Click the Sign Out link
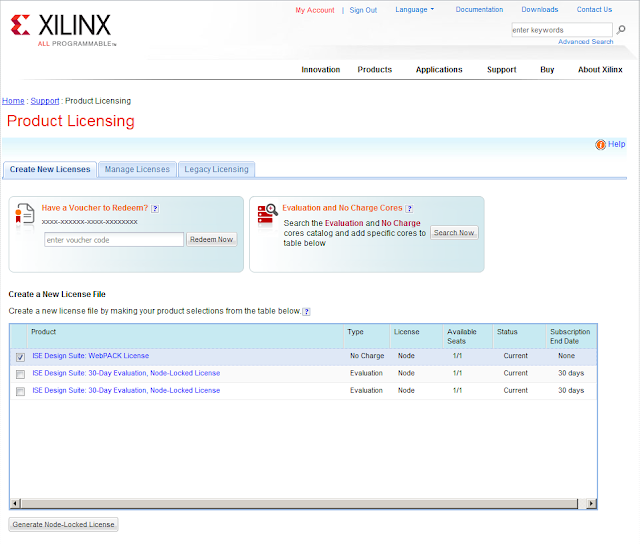The width and height of the screenshot is (640, 545). [363, 10]
